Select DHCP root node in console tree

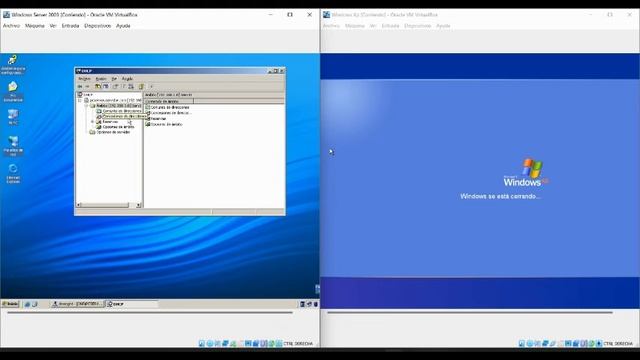click(x=85, y=95)
